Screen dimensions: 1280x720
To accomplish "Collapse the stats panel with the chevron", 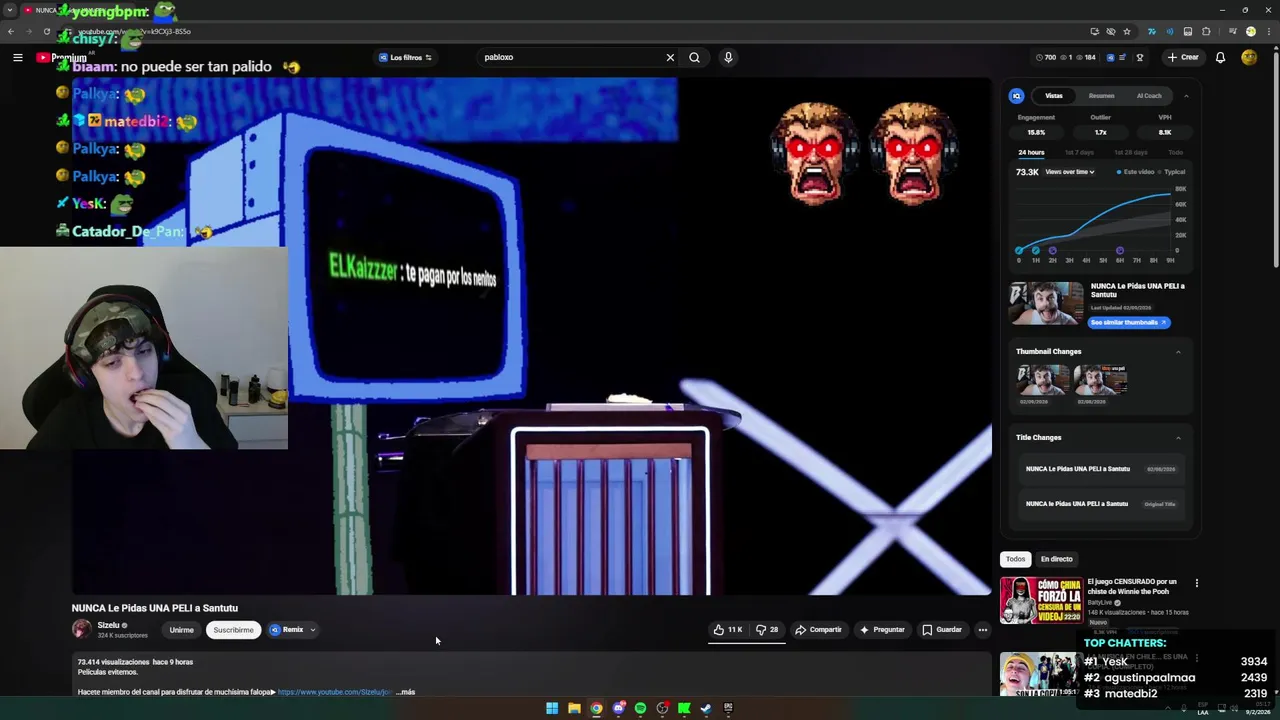I will click(x=1186, y=96).
